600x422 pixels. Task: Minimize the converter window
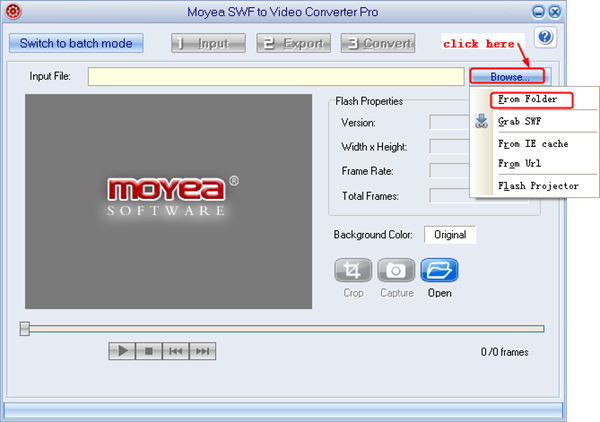(538, 12)
